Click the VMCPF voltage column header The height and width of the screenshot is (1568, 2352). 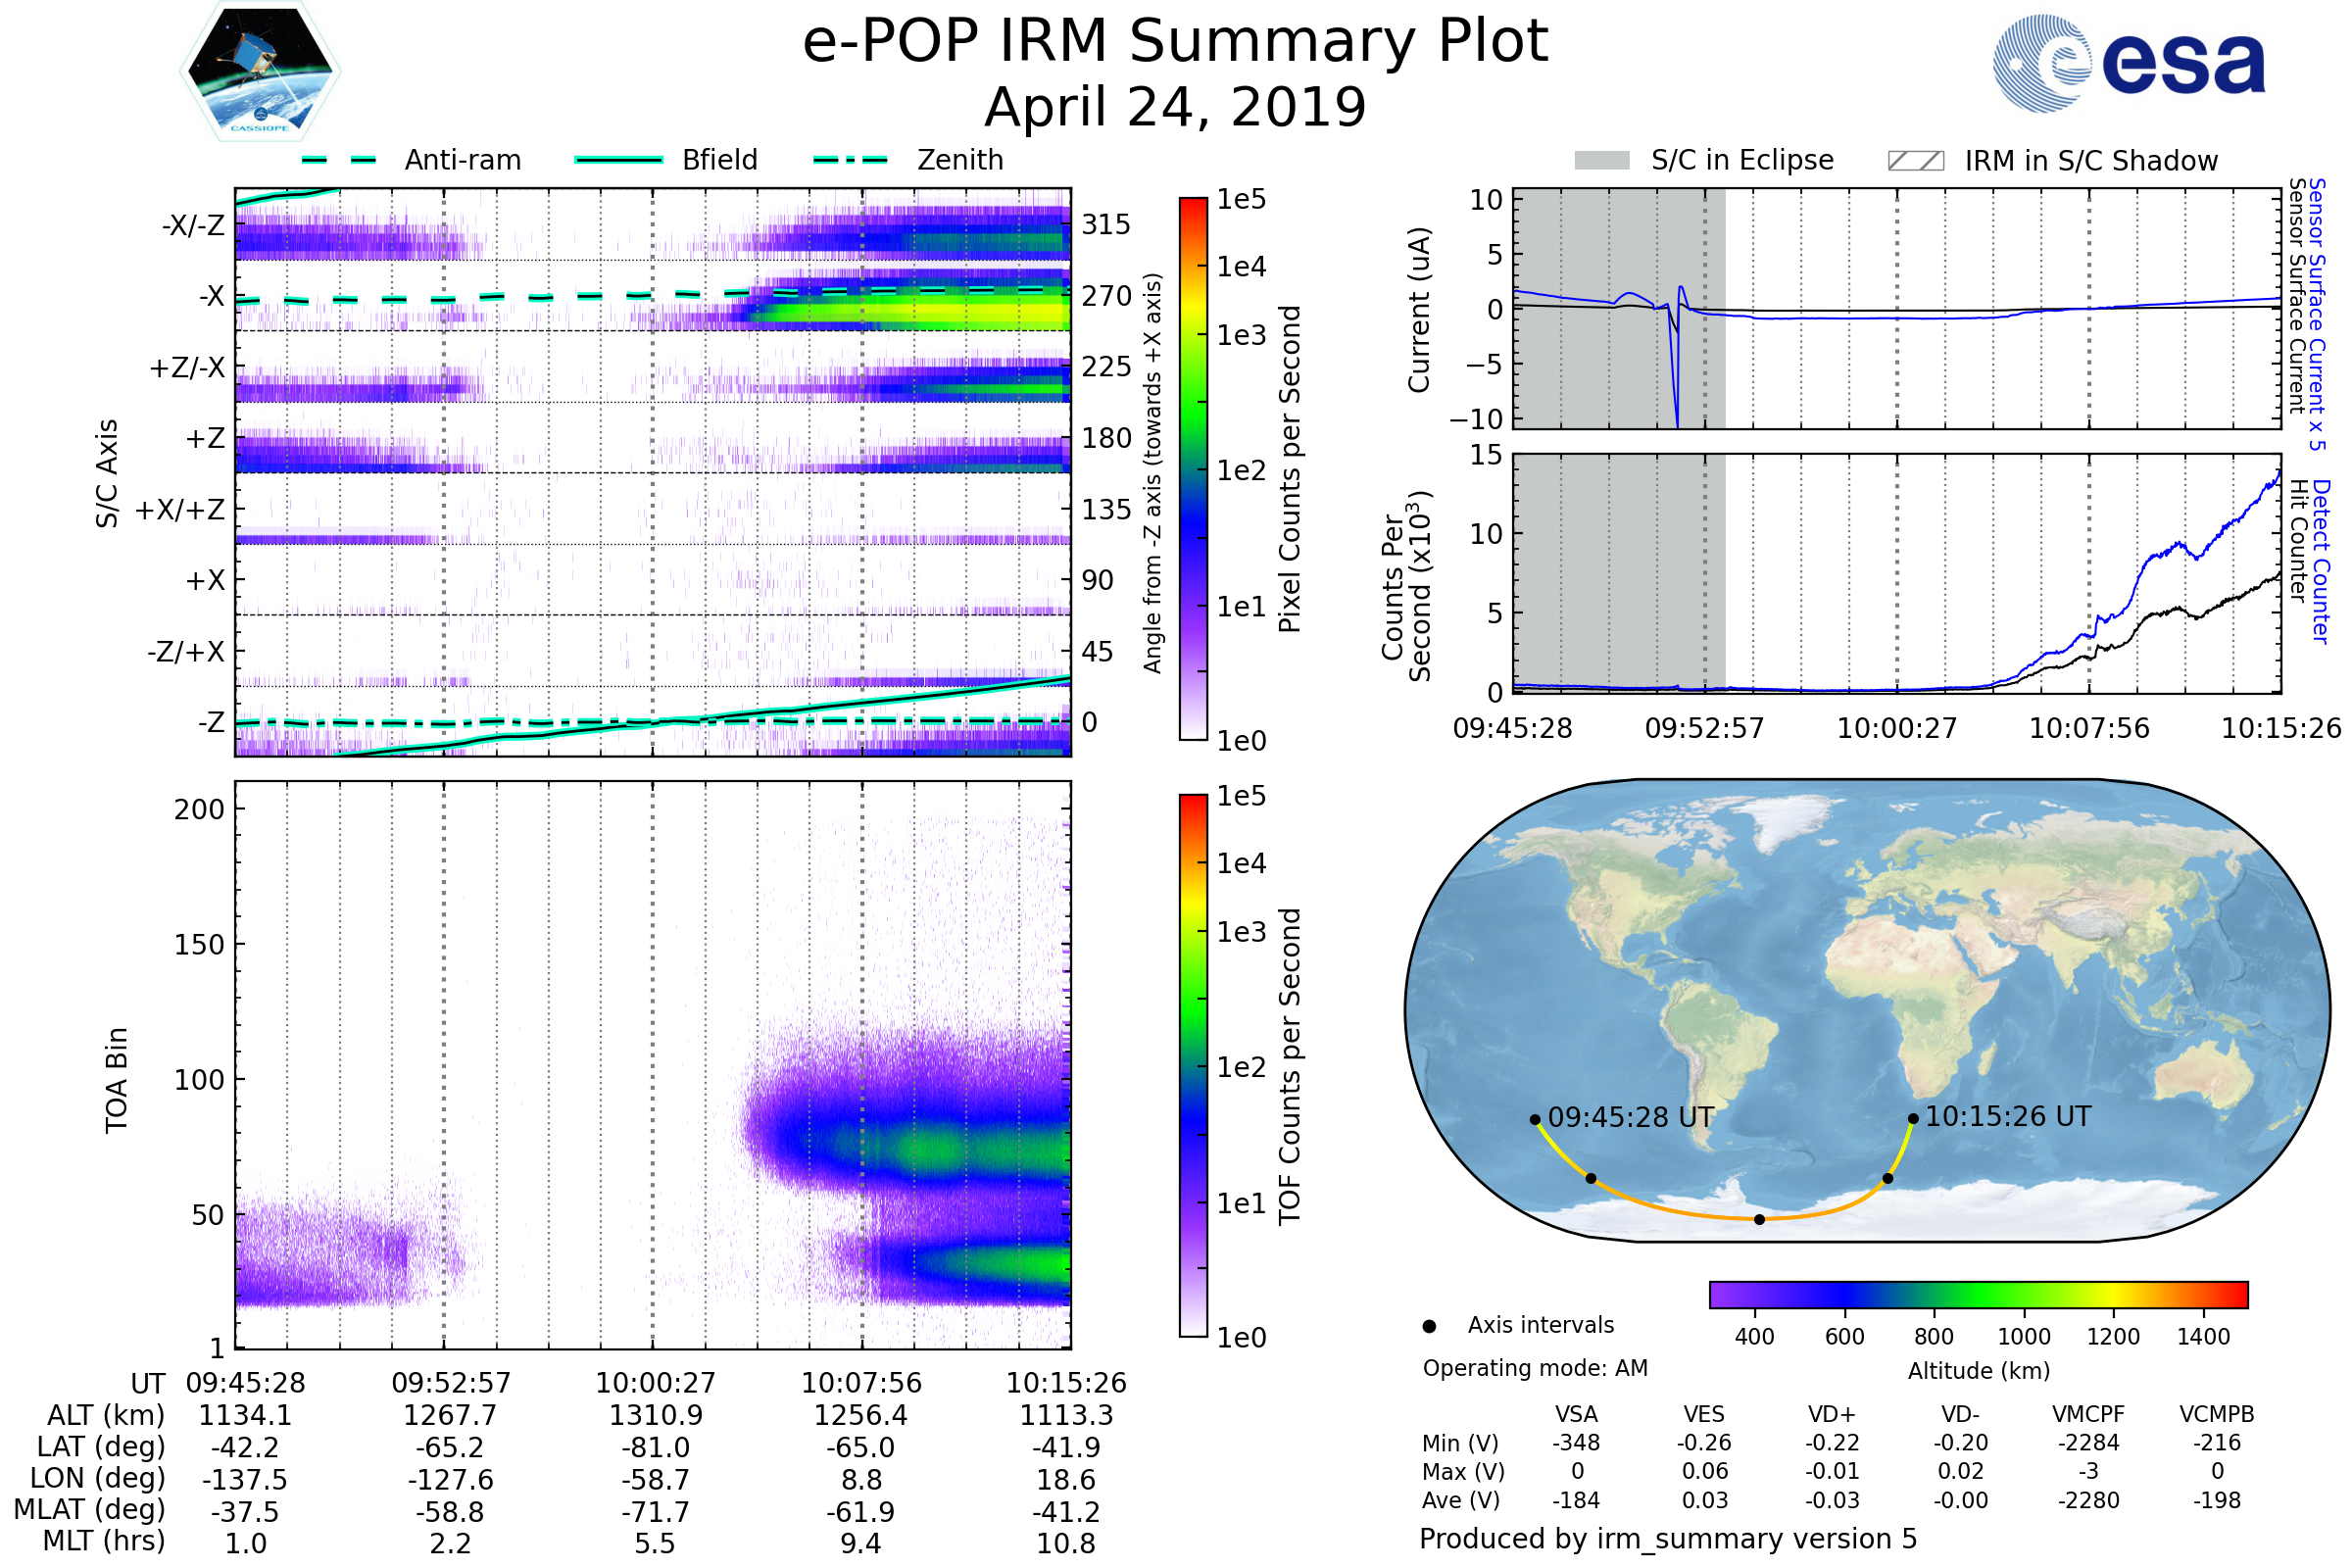(2088, 1414)
